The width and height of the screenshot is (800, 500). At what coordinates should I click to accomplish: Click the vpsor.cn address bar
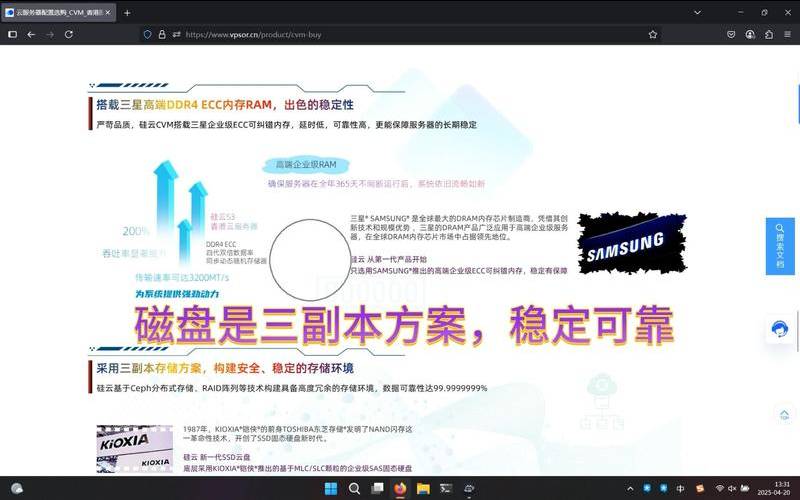coord(400,34)
